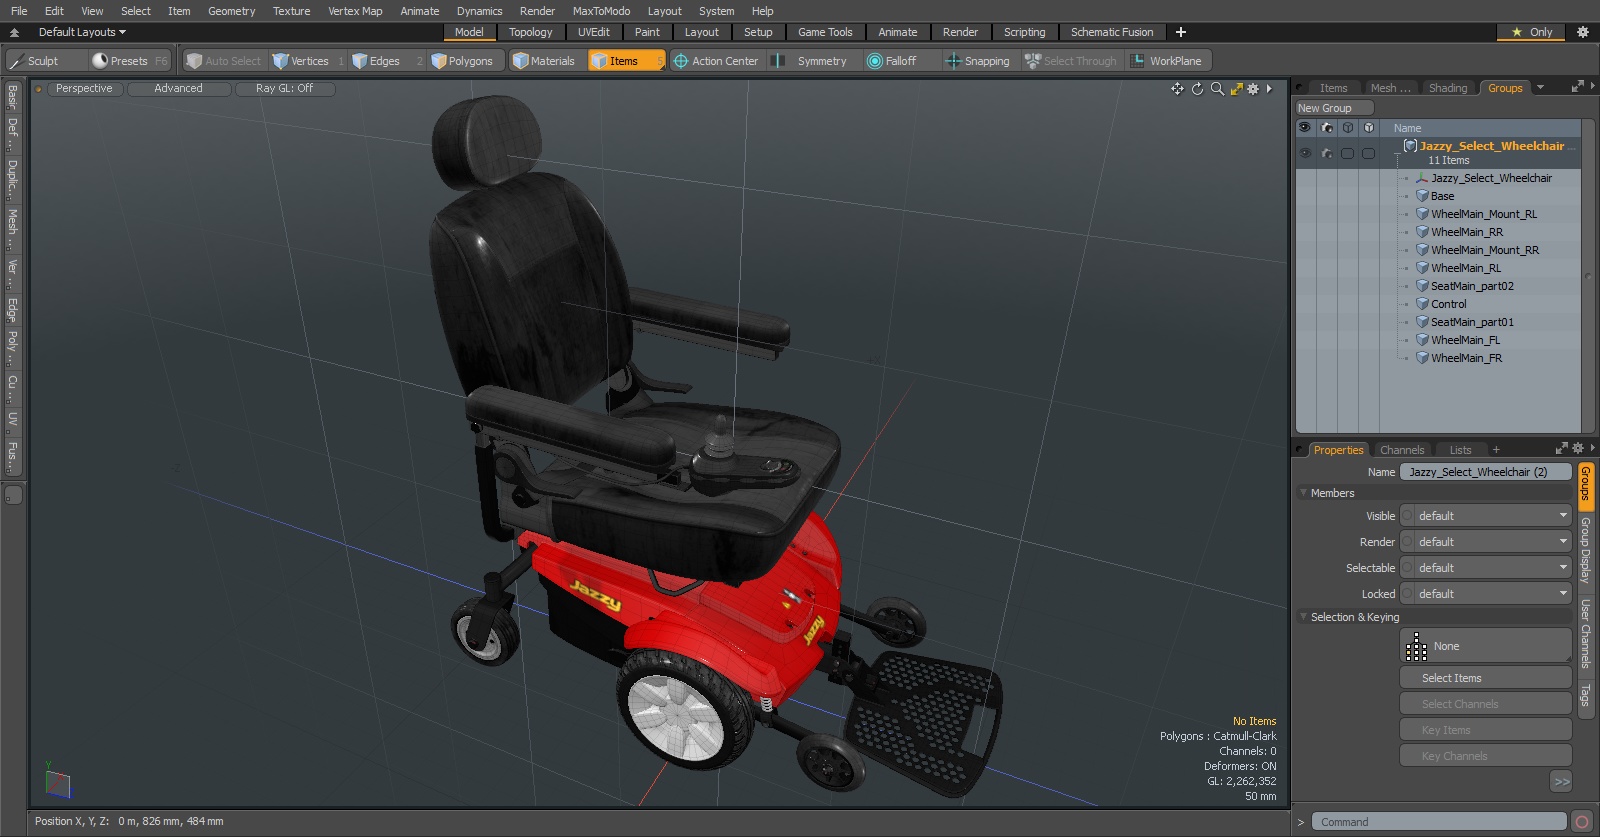Click the properties panel gear icon
The width and height of the screenshot is (1600, 837).
[x=1578, y=449]
